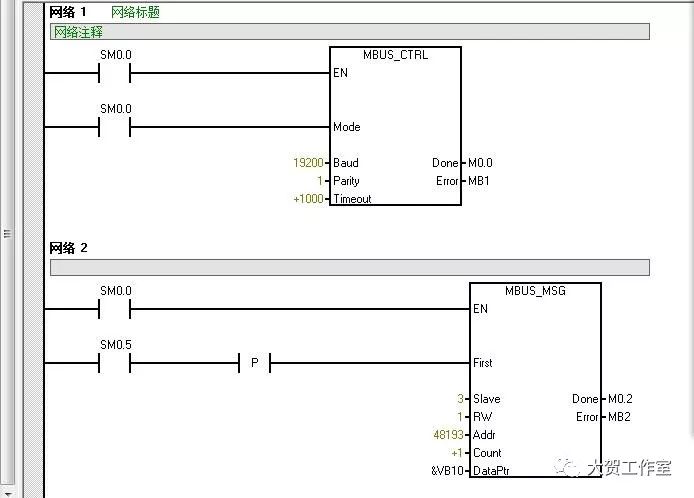Viewport: 694px width, 498px height.
Task: Click the DataPtr pin label
Action: coord(491,471)
